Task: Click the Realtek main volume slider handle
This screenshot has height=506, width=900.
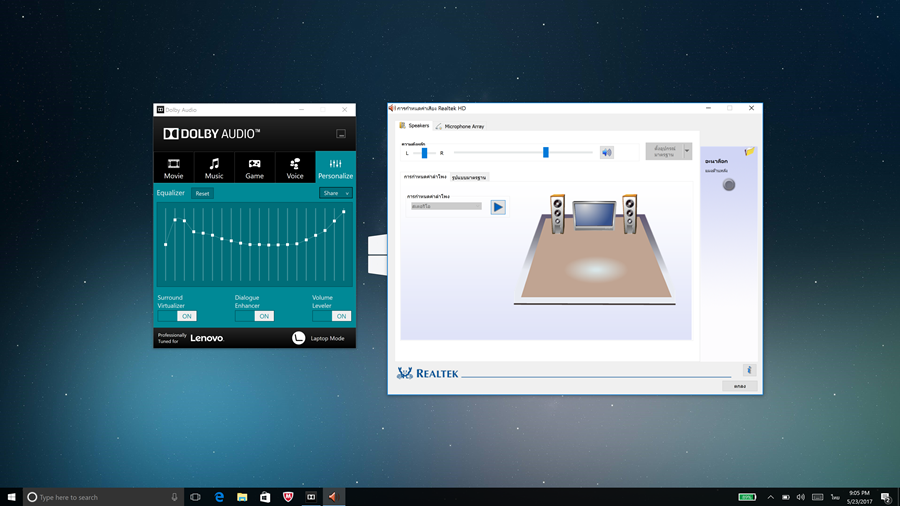Action: [546, 152]
